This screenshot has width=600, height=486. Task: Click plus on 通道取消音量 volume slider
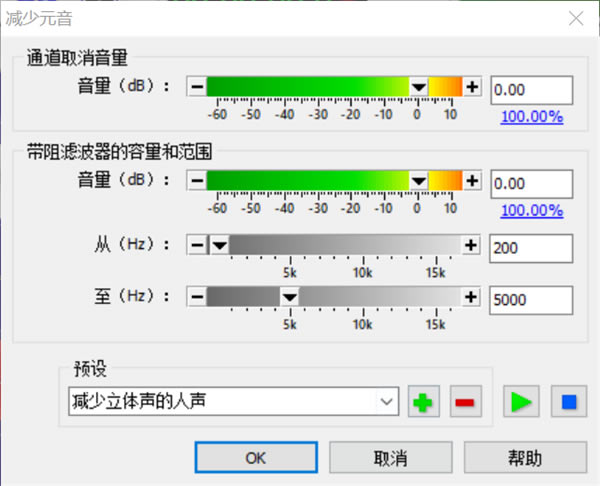click(x=473, y=87)
